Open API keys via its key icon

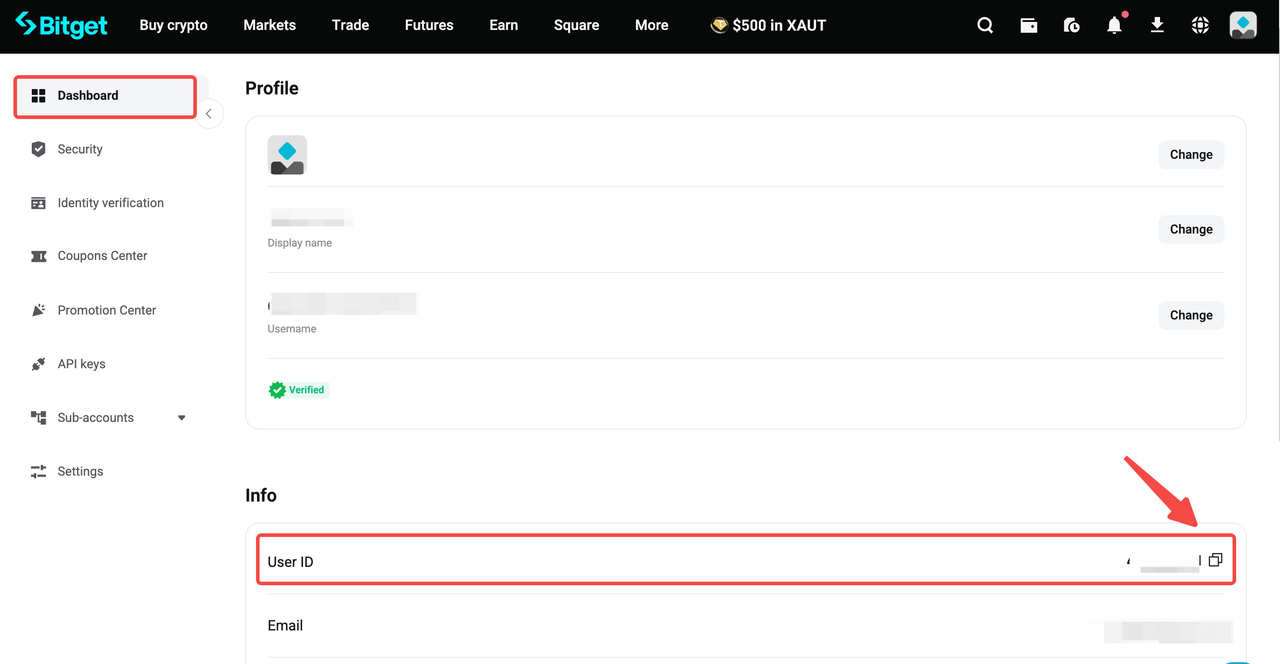(x=37, y=363)
